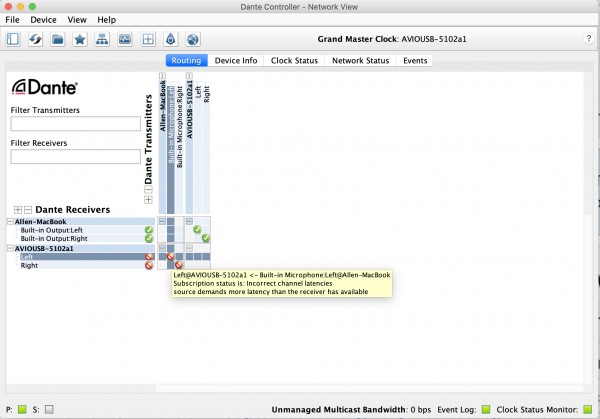Click the Unmanaged Multicast Bandwidth 0 bps text

351,409
